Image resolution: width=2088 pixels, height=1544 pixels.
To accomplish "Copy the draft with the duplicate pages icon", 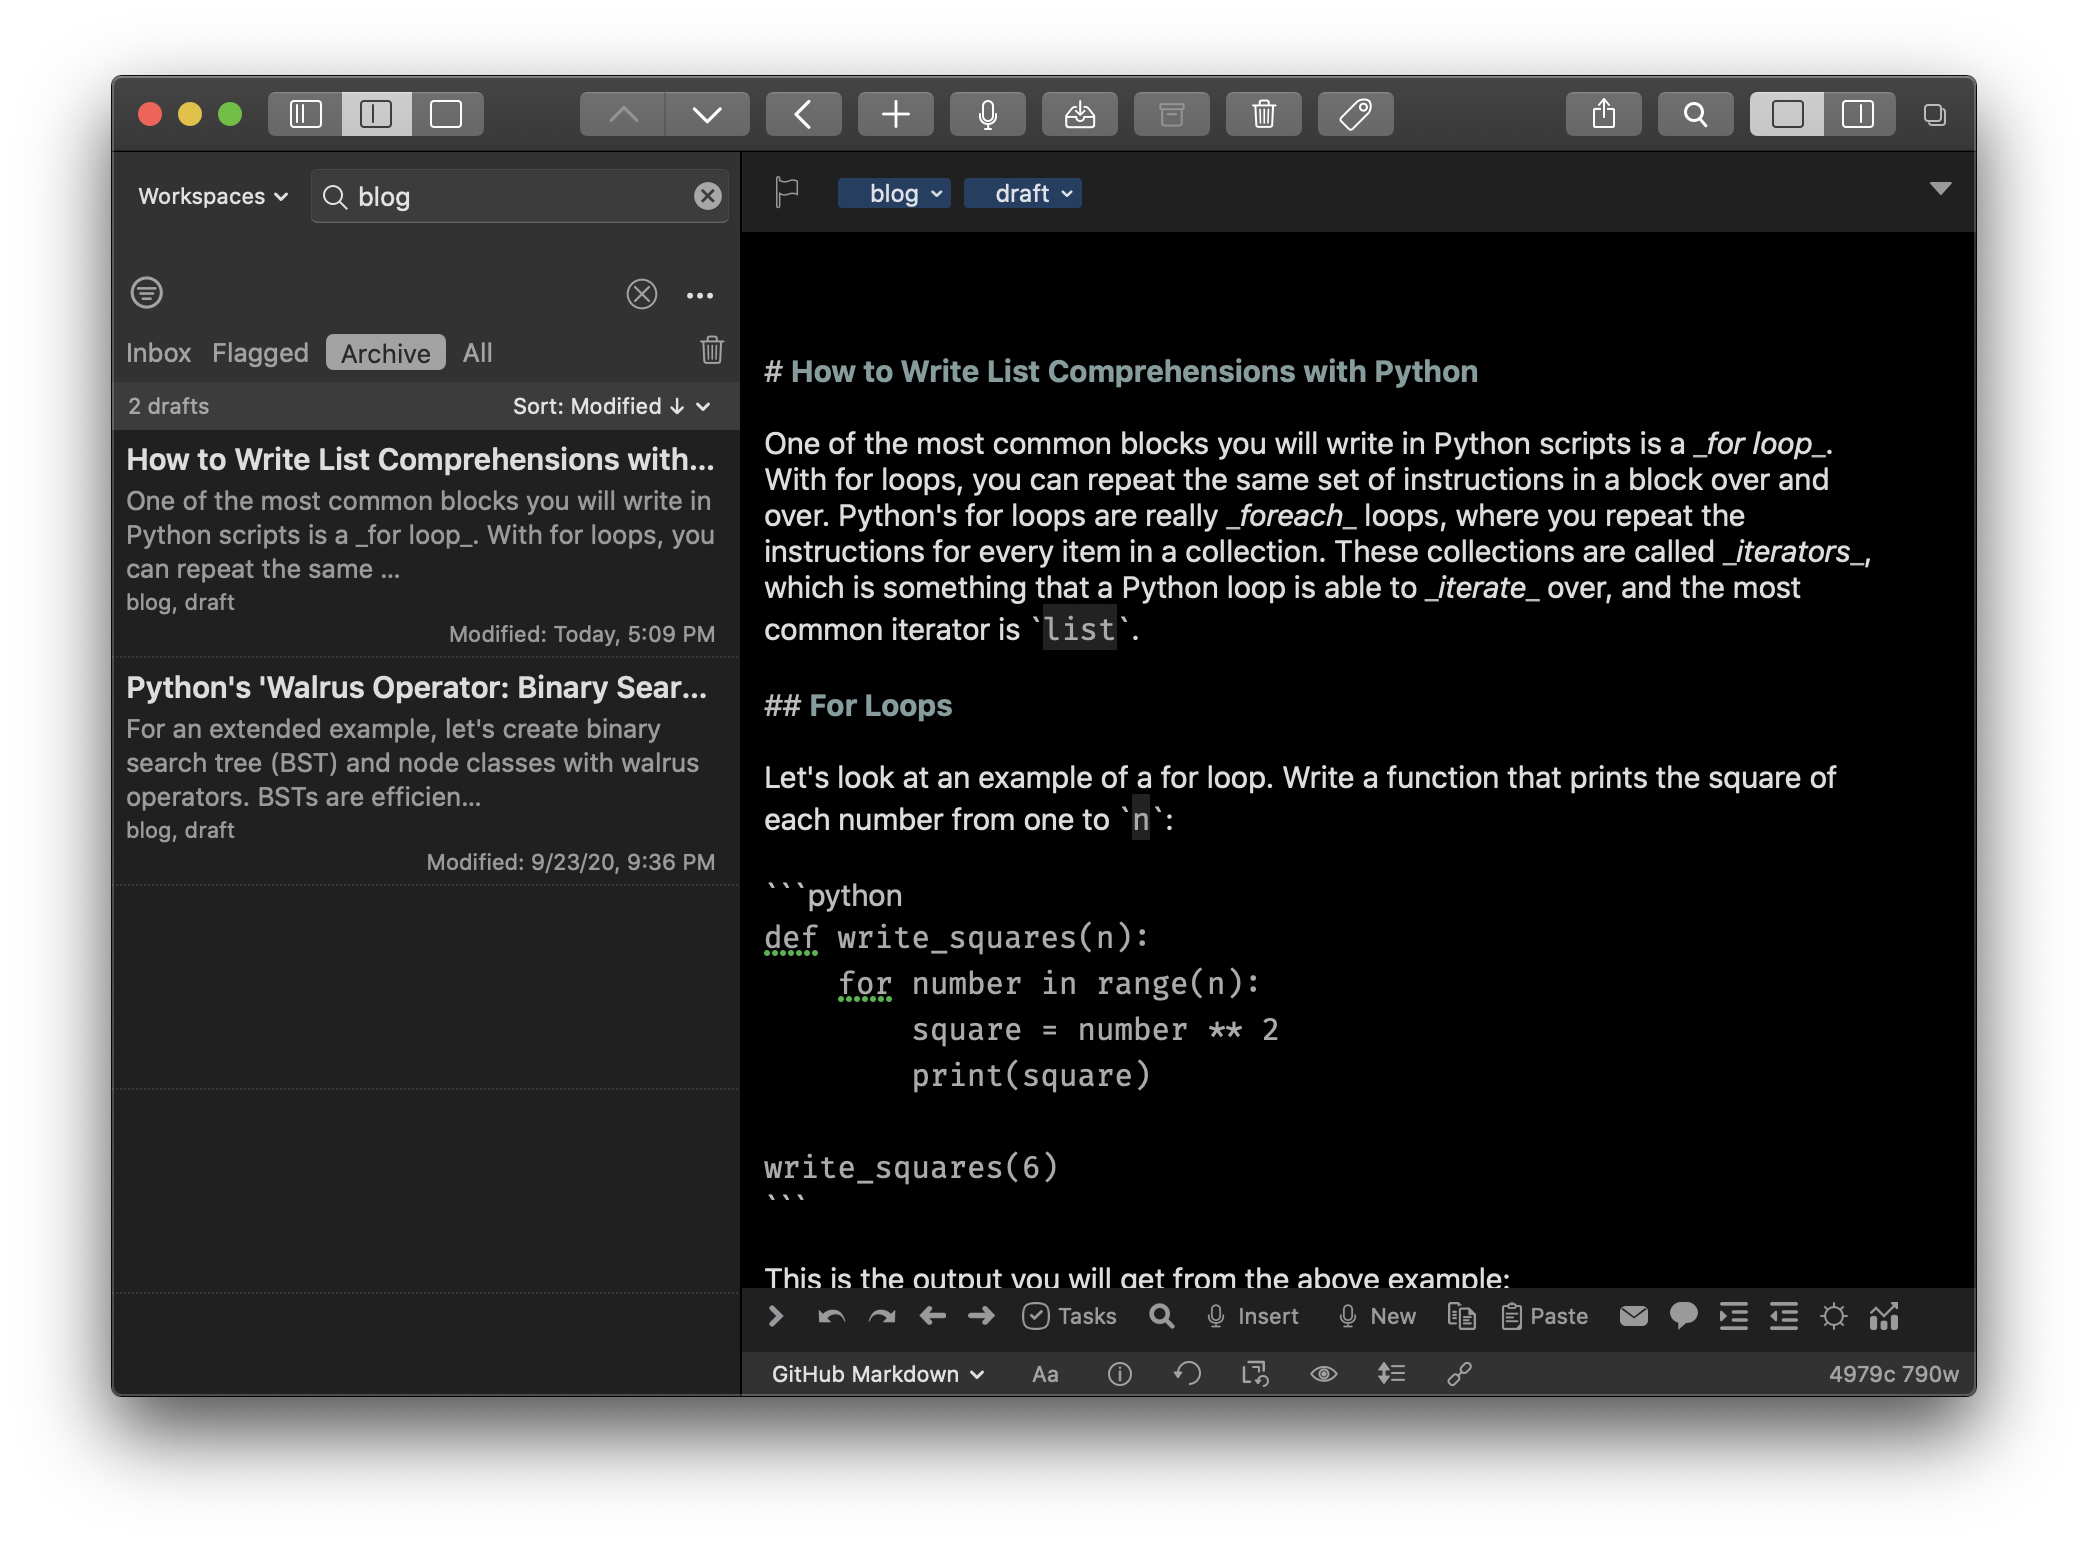I will (1461, 1316).
